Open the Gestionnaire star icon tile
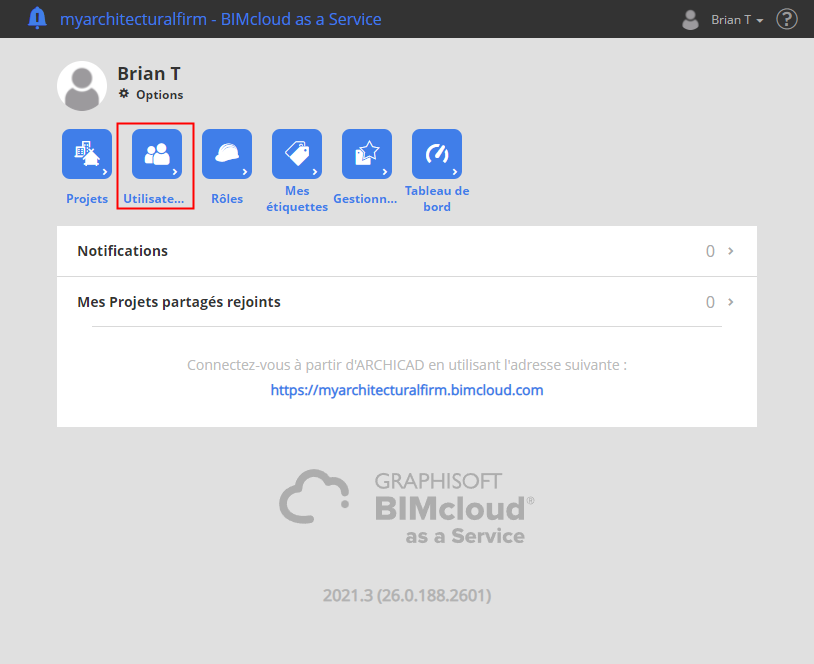 pos(367,154)
